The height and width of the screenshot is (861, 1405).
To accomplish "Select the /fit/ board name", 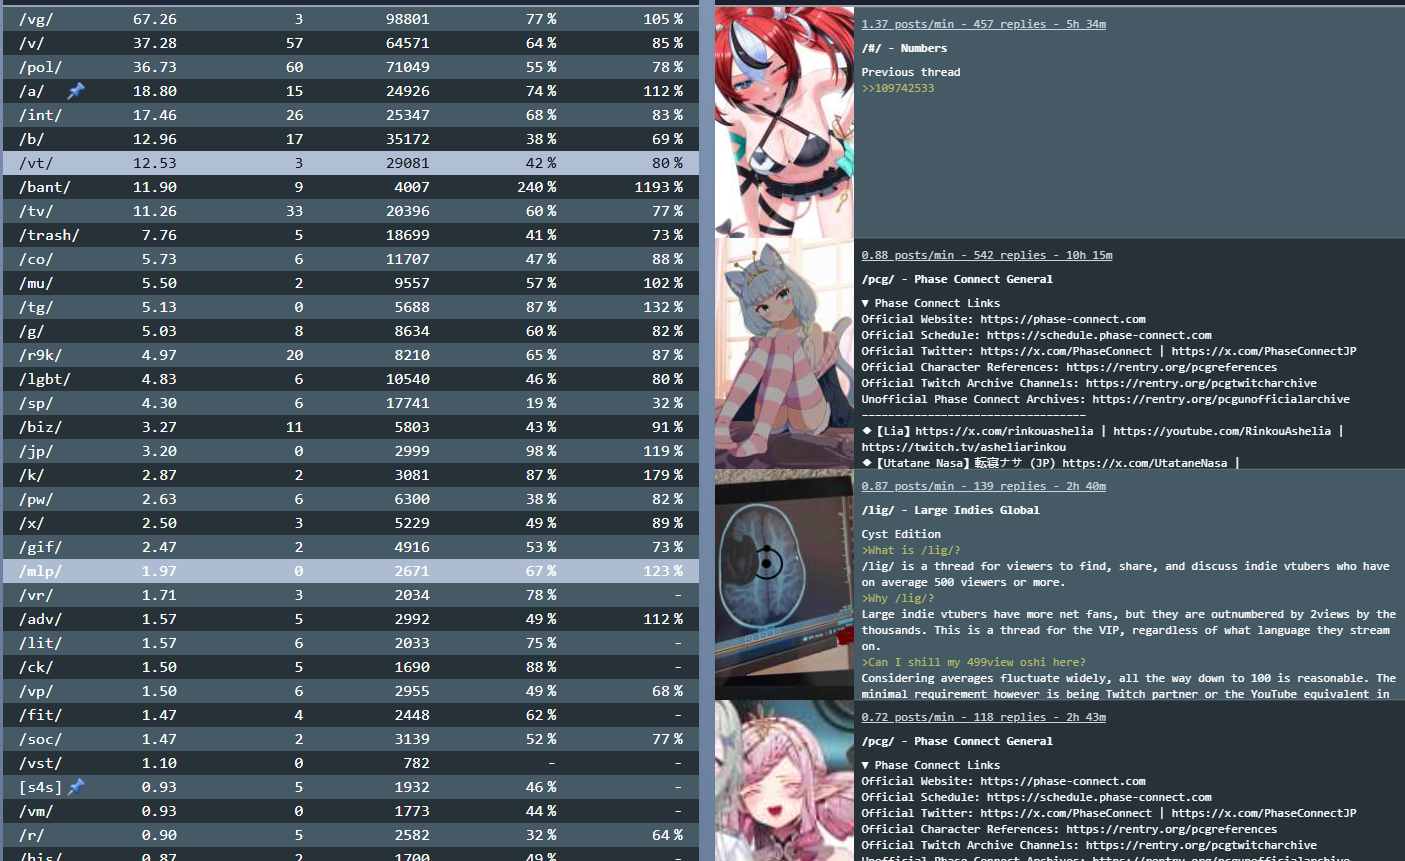I will pos(40,715).
